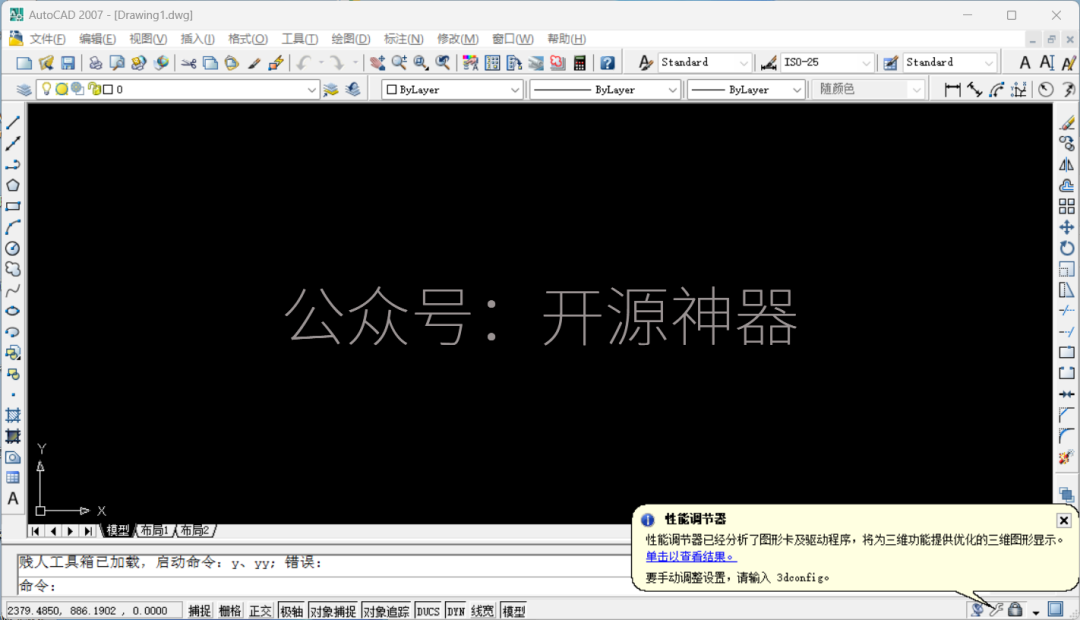Toggle 栅格 grid display
Viewport: 1080px width, 620px height.
pos(230,611)
